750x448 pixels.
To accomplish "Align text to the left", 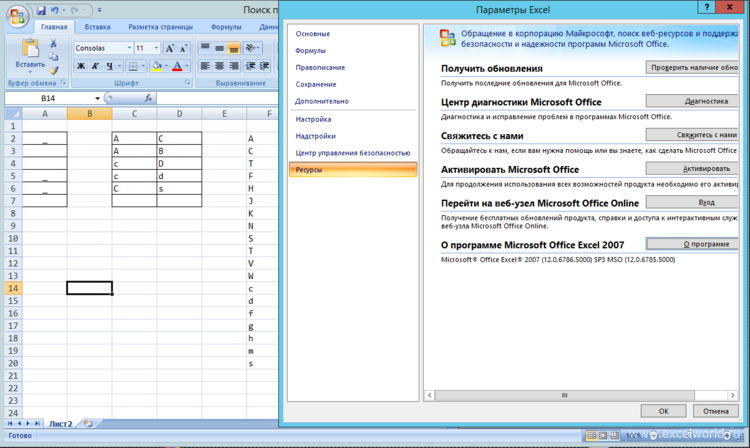I will [x=205, y=66].
